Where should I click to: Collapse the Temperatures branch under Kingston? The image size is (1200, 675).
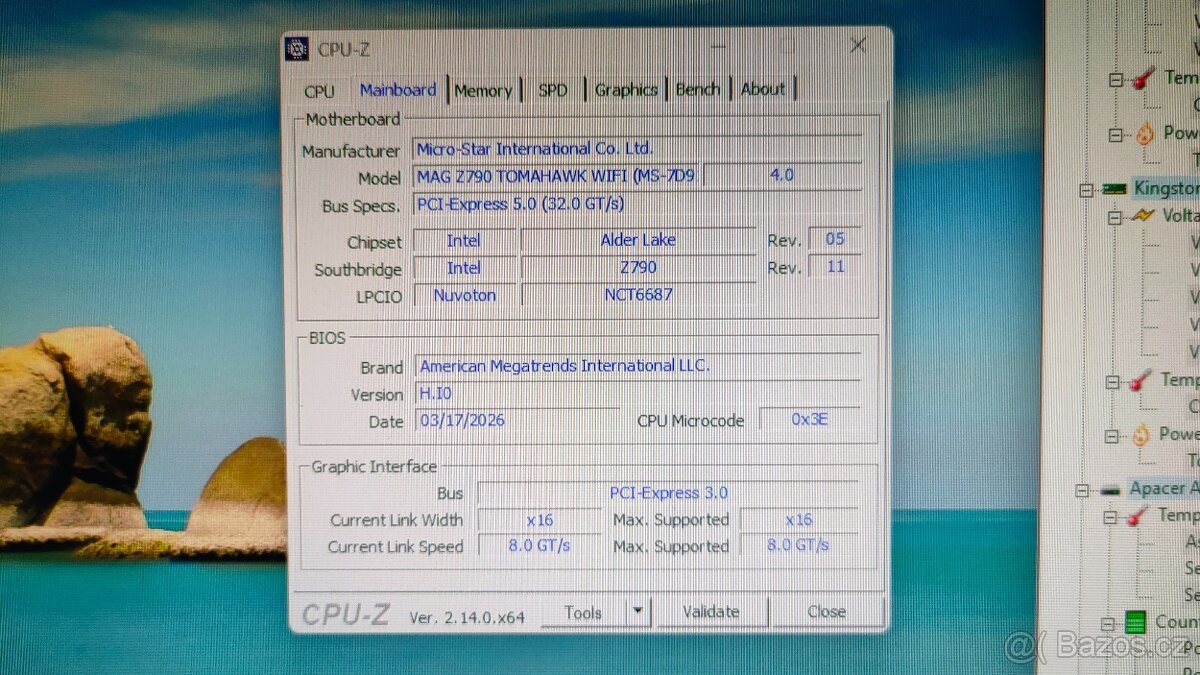click(x=1113, y=381)
